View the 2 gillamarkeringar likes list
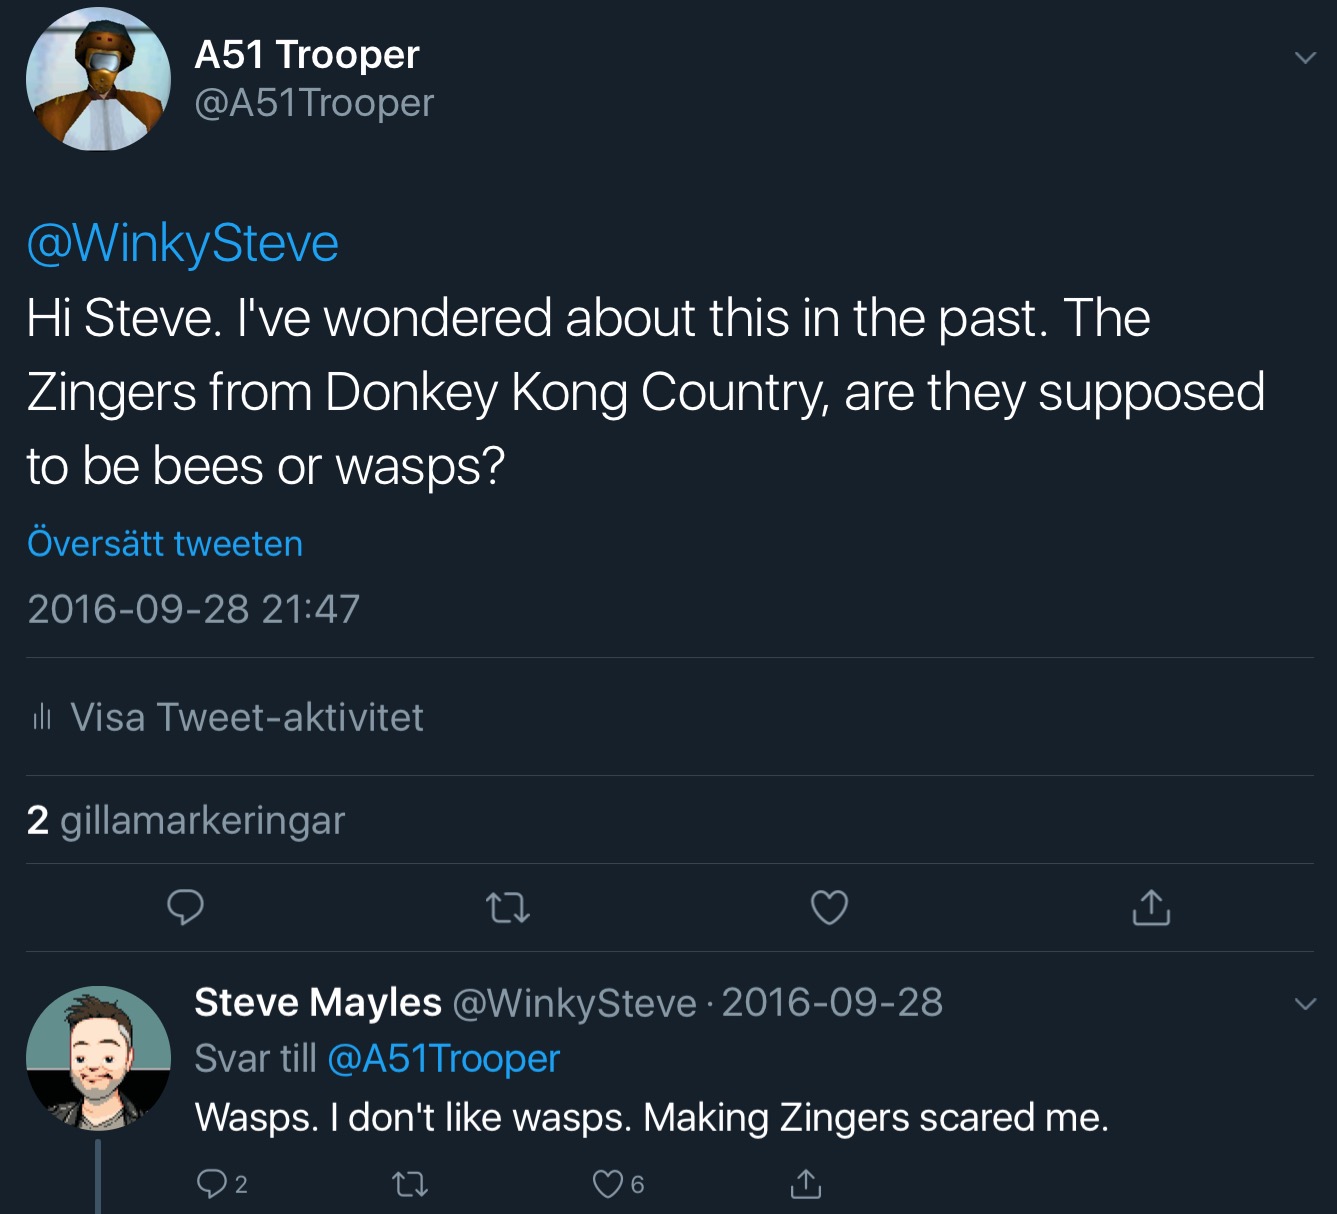Image resolution: width=1337 pixels, height=1214 pixels. (186, 820)
